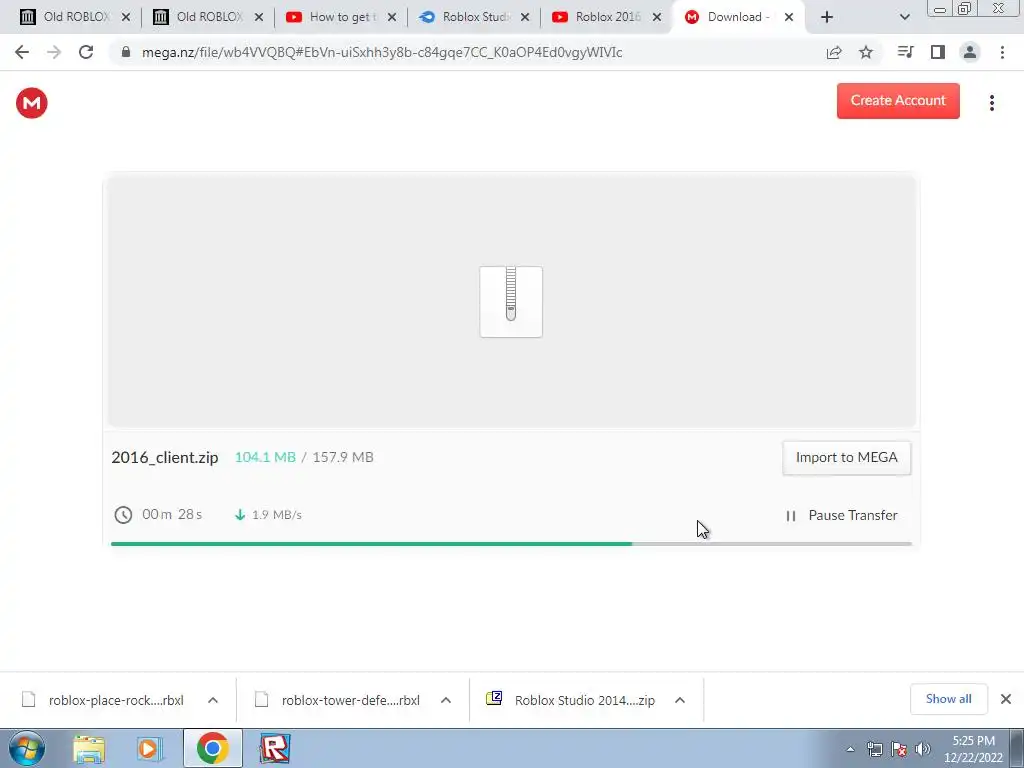1024x768 pixels.
Task: Click the zip file thumbnail icon
Action: click(x=511, y=302)
